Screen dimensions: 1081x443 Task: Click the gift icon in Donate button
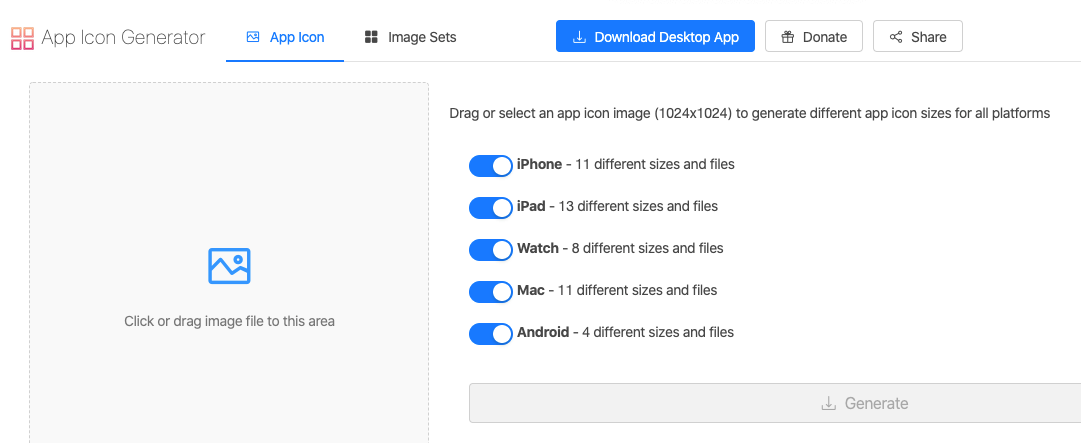click(x=787, y=37)
